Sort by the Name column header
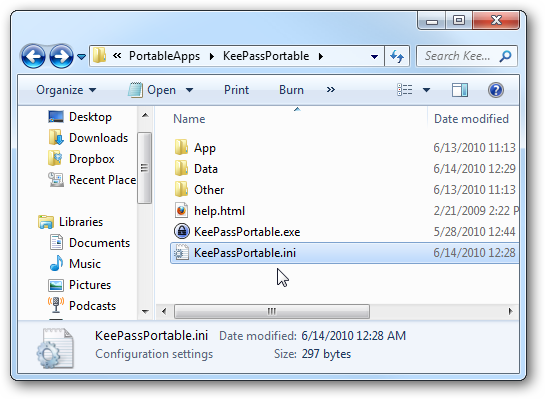The height and width of the screenshot is (399, 545). 189,119
